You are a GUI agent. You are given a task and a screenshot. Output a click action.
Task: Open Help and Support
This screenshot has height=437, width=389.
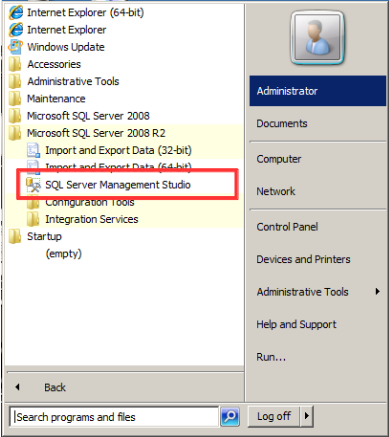[296, 324]
